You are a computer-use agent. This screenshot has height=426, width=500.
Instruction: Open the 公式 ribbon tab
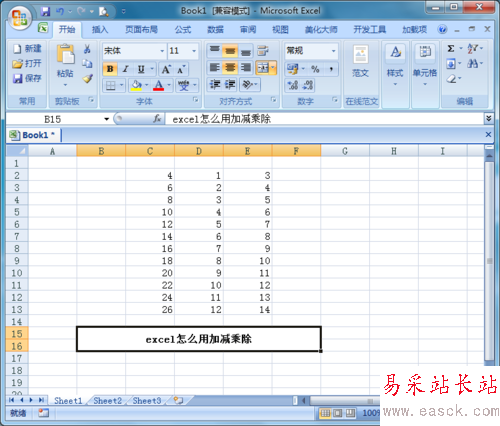(183, 30)
